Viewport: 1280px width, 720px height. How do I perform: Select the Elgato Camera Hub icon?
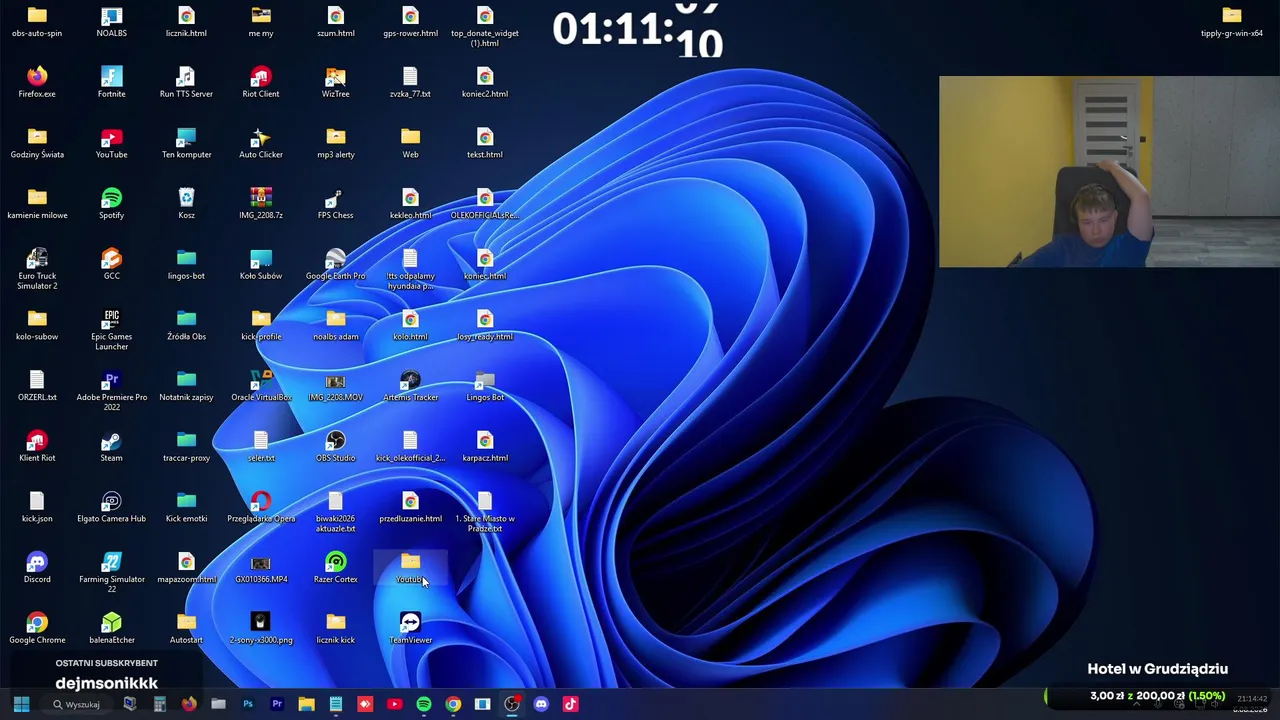111,507
